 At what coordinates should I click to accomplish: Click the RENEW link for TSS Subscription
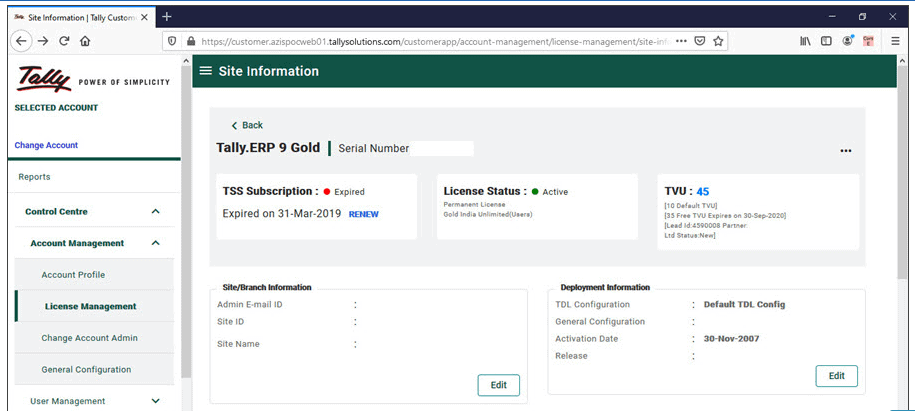pos(363,214)
